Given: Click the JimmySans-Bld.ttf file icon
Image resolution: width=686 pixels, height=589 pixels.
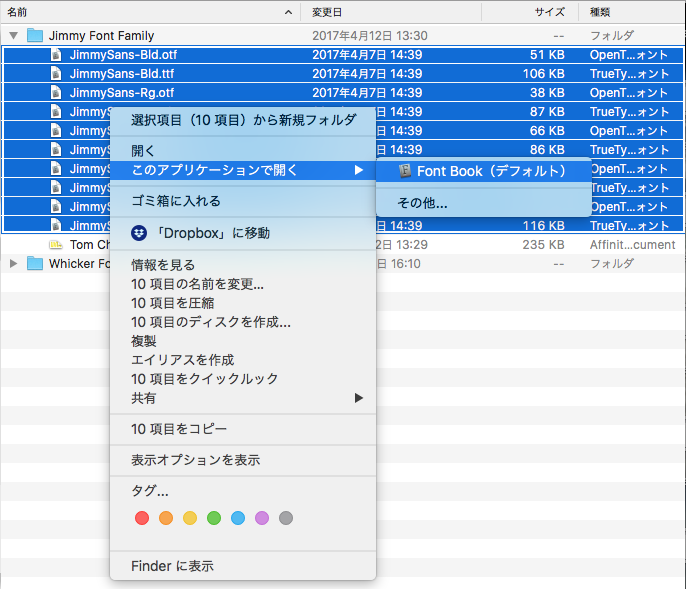Looking at the screenshot, I should click(x=56, y=74).
